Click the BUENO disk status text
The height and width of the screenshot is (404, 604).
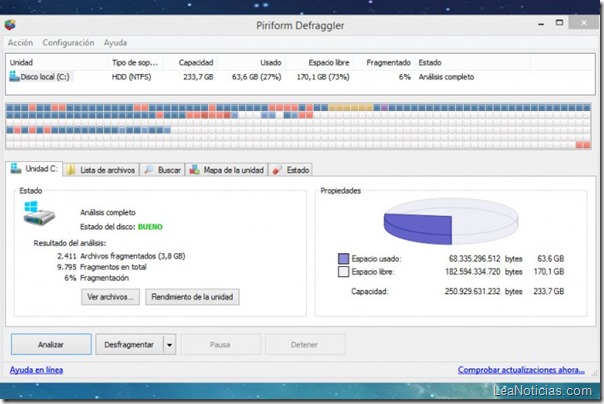coord(150,226)
